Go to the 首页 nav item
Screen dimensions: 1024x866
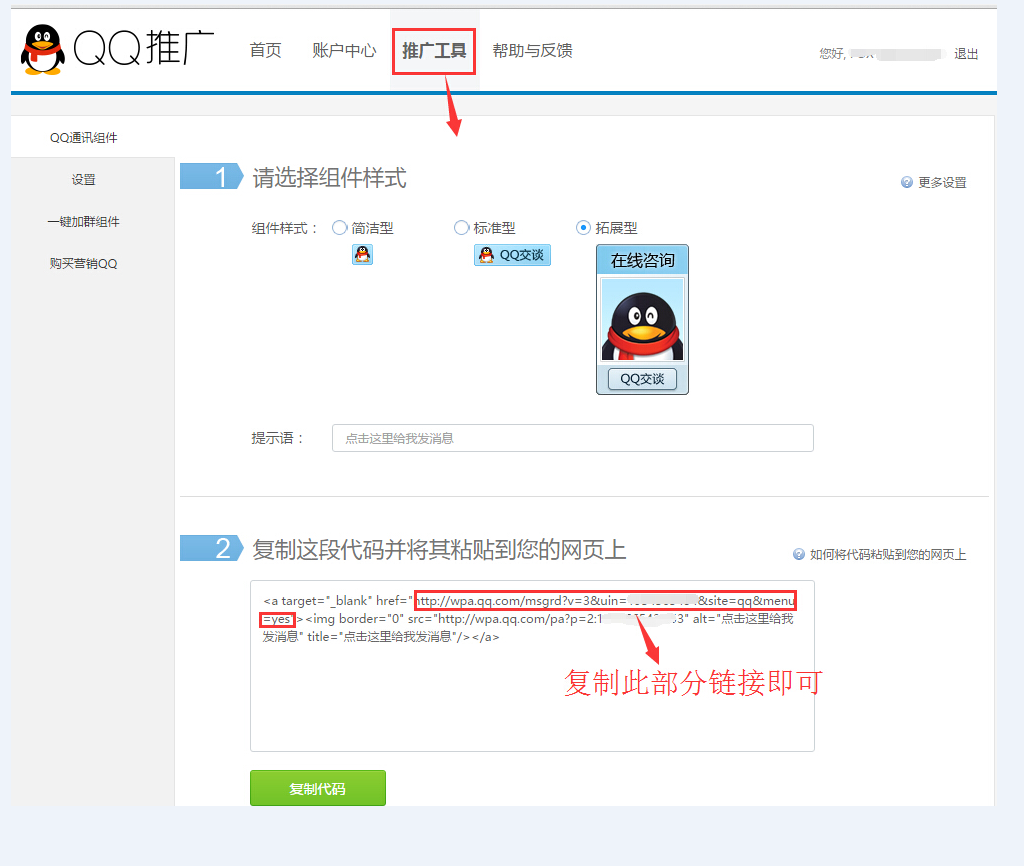click(x=265, y=50)
